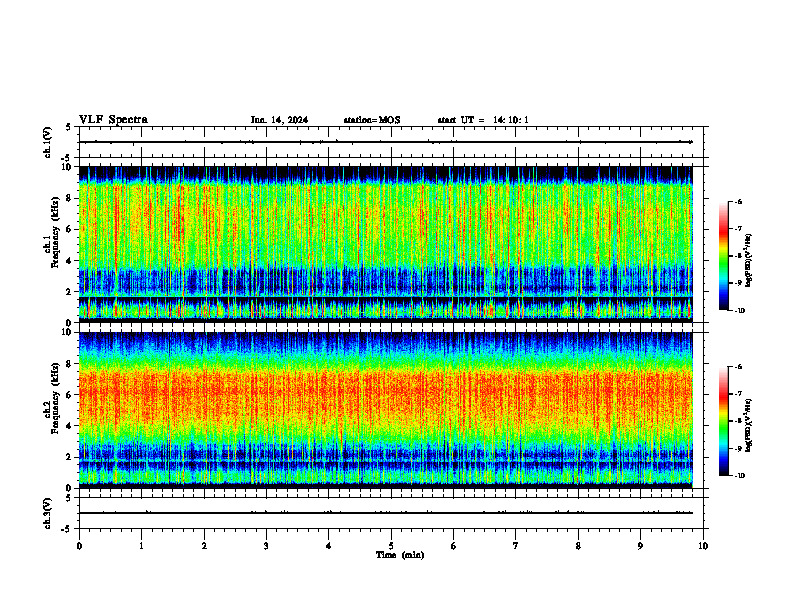
Task: Click the "ch.1(V)" vertical axis label
Action: pyautogui.click(x=48, y=142)
